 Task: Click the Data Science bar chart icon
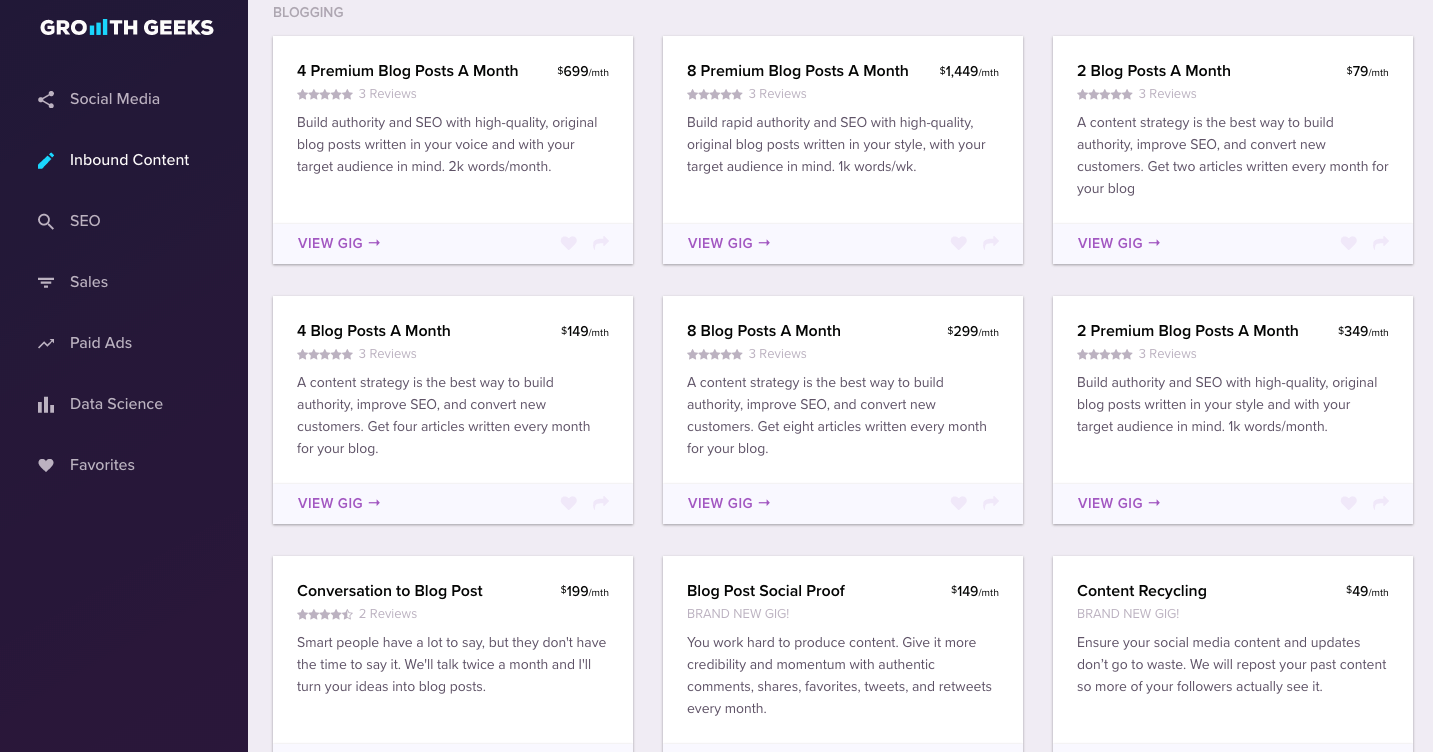tap(46, 405)
